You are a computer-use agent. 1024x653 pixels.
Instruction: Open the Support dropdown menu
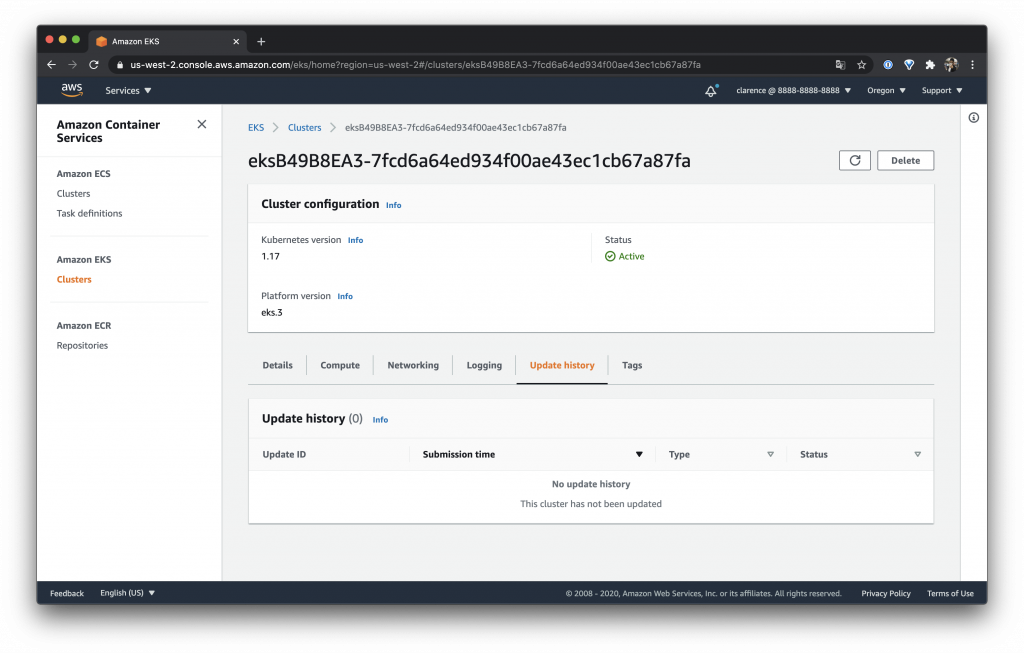pyautogui.click(x=942, y=90)
